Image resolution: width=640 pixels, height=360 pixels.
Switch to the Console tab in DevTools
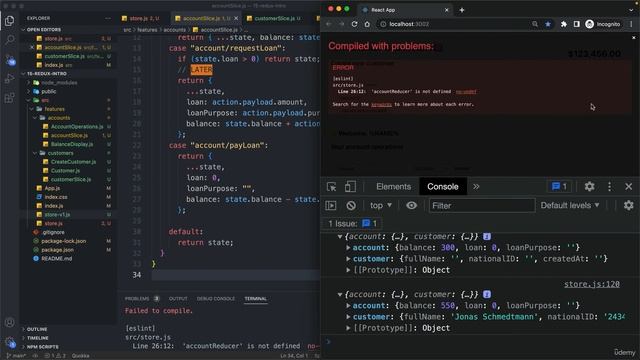click(x=443, y=187)
